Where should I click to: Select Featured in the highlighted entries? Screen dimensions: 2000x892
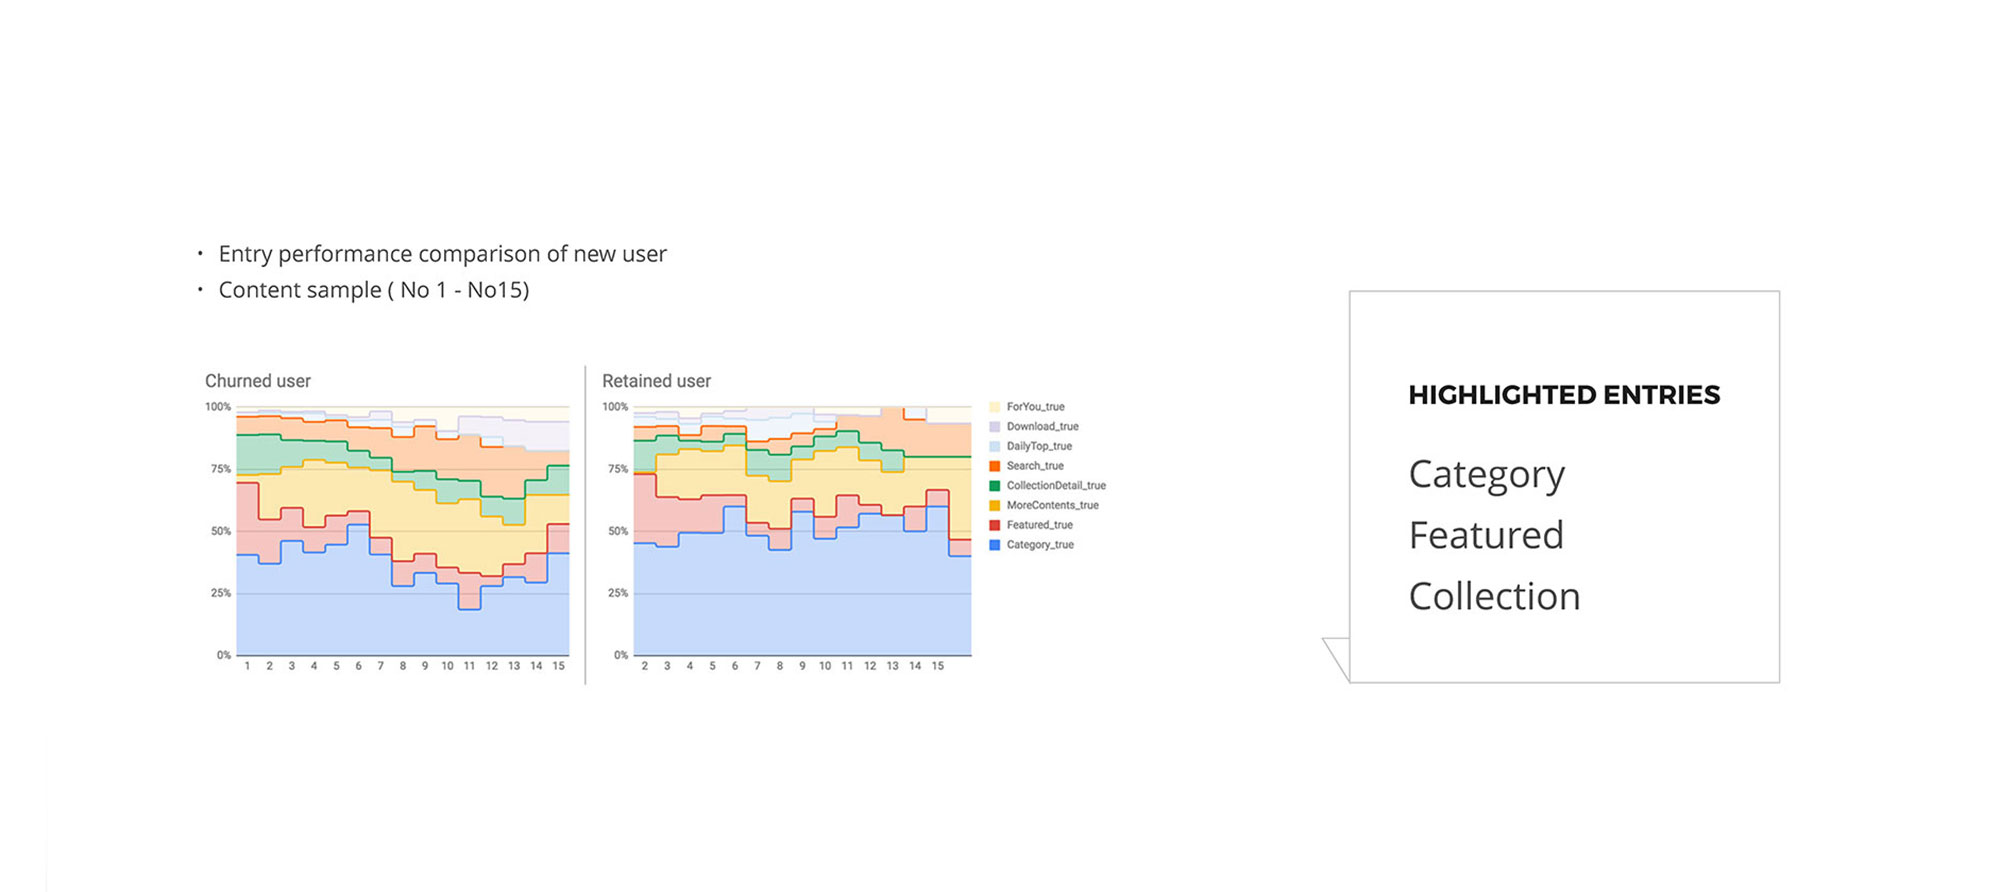1486,535
